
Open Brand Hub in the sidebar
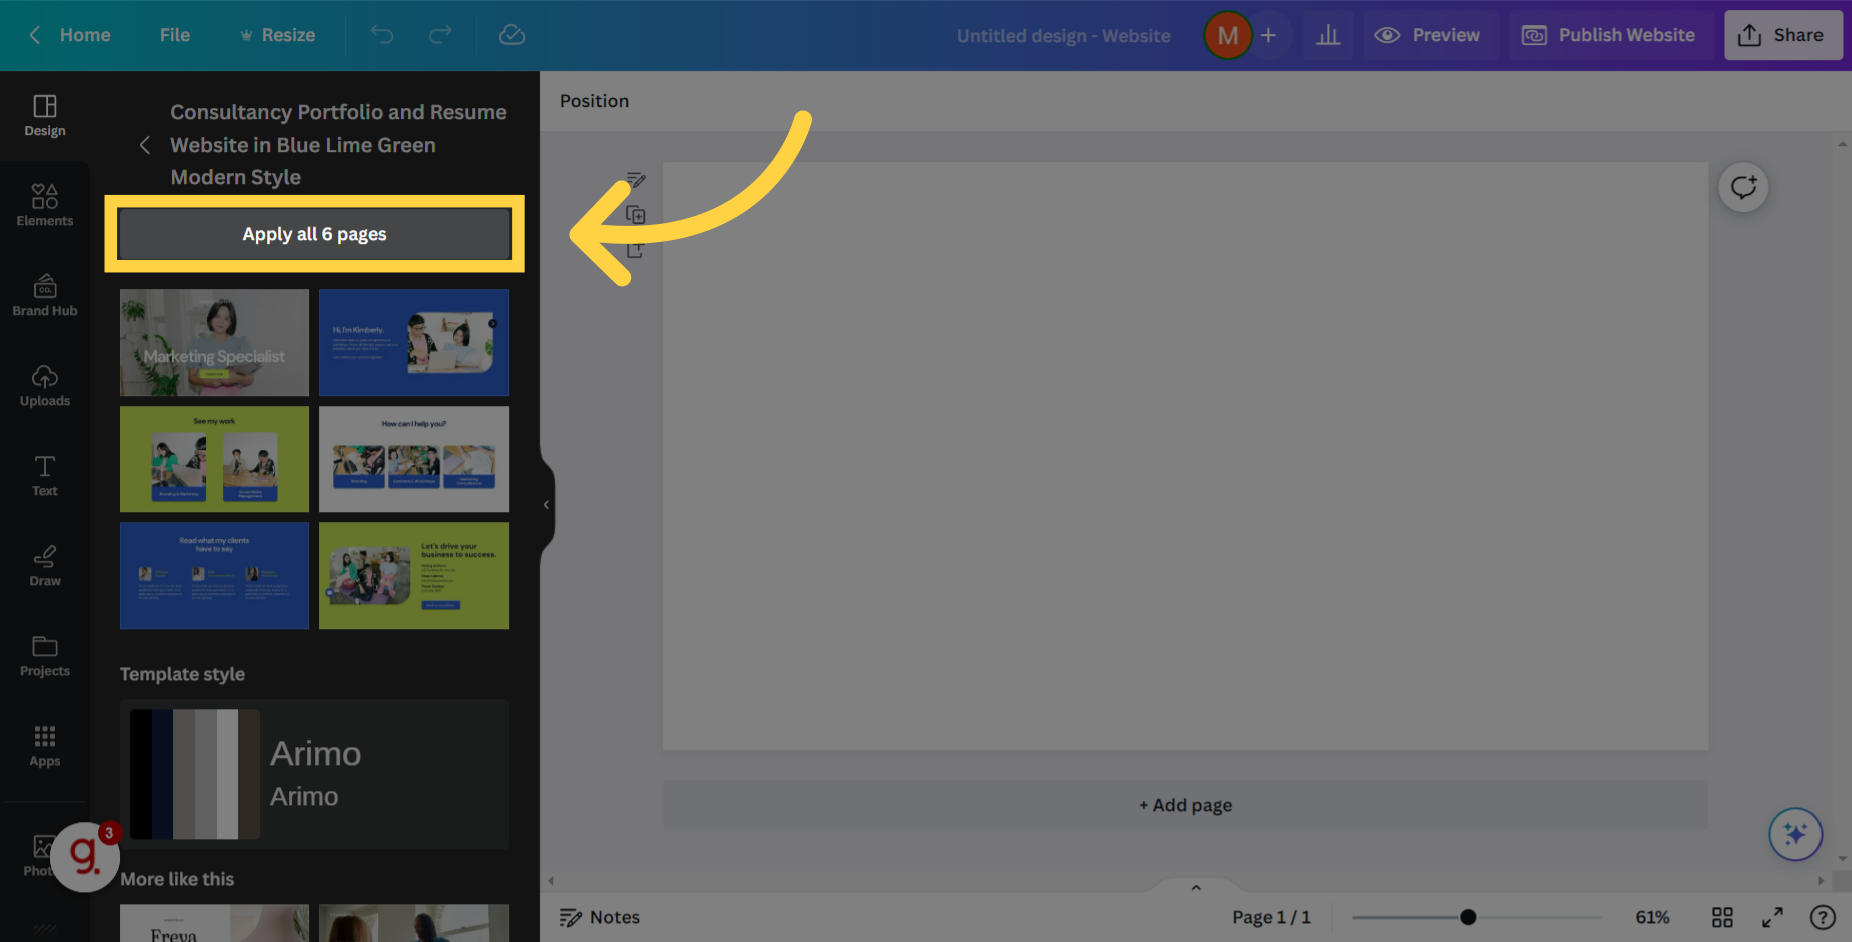(44, 294)
